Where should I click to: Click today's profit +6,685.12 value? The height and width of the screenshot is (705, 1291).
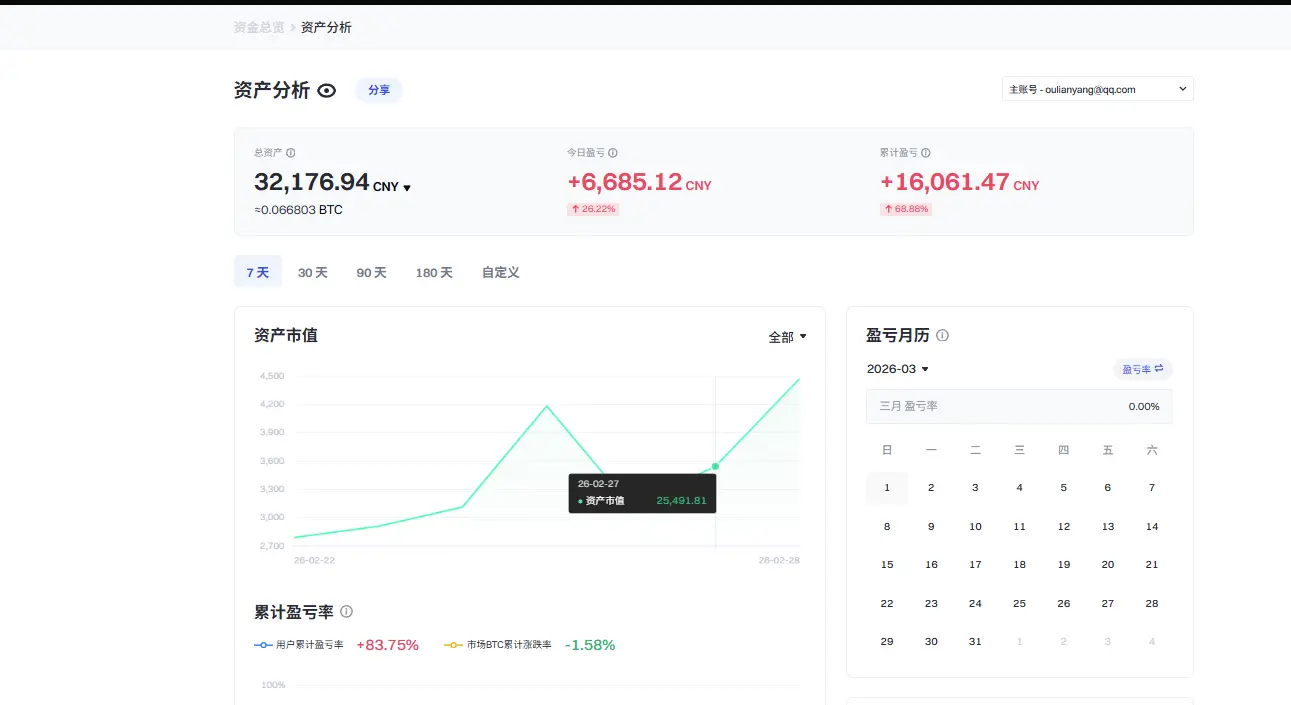click(x=625, y=182)
